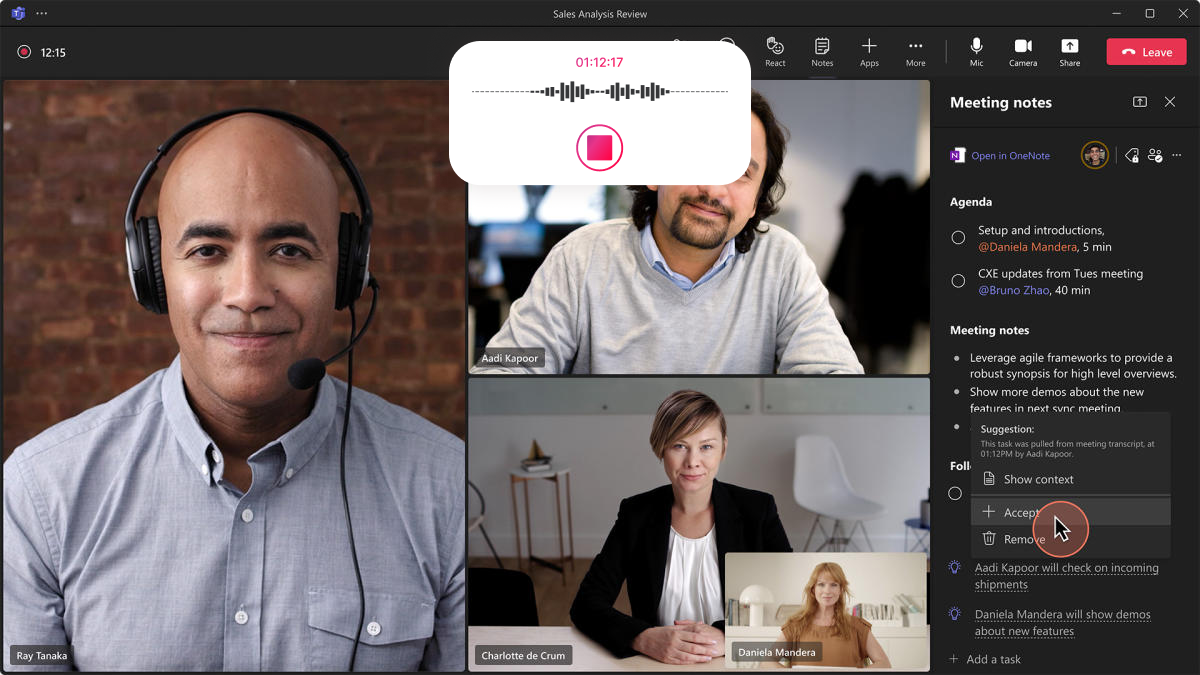Open the Apps panel from the toolbar

pos(869,51)
